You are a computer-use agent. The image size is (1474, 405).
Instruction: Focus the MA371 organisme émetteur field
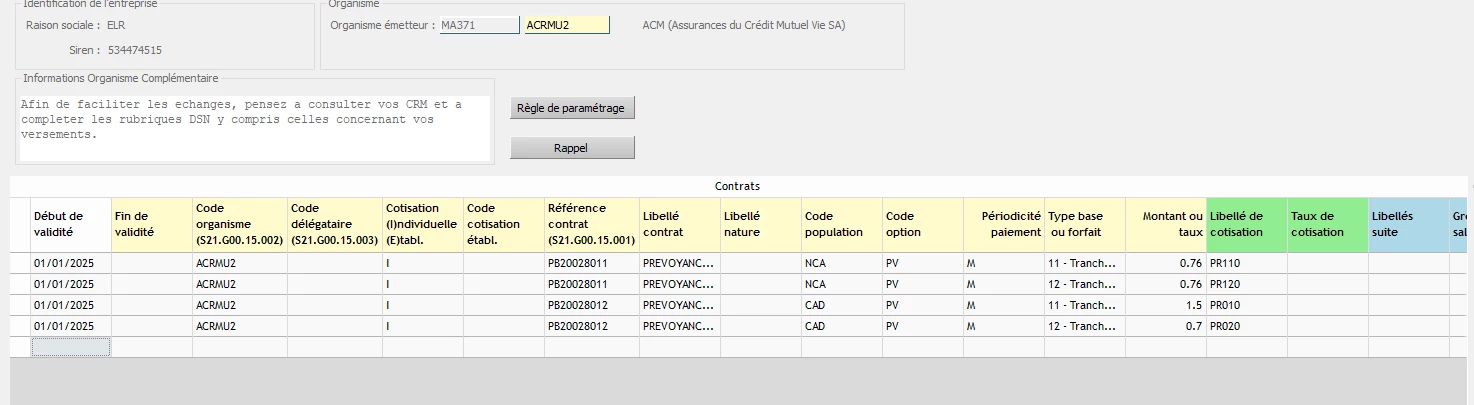click(479, 25)
